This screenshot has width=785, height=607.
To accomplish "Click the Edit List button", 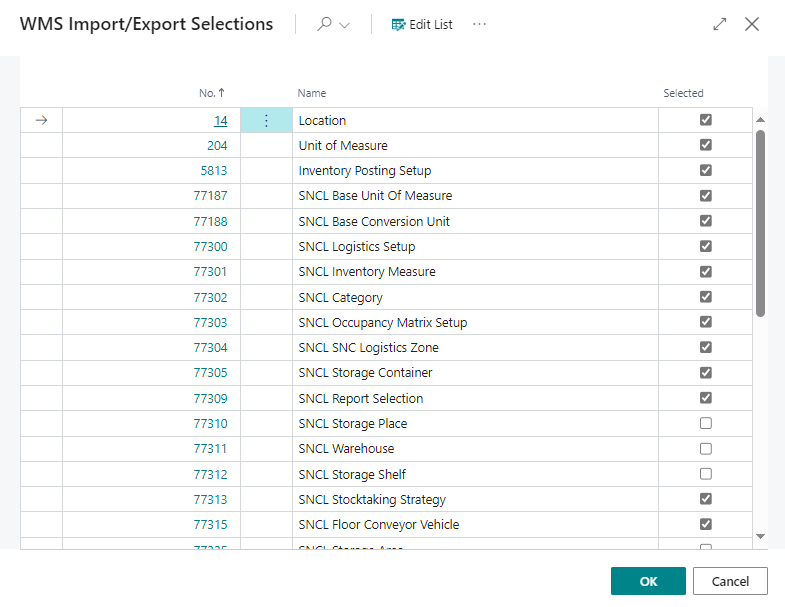I will 422,24.
